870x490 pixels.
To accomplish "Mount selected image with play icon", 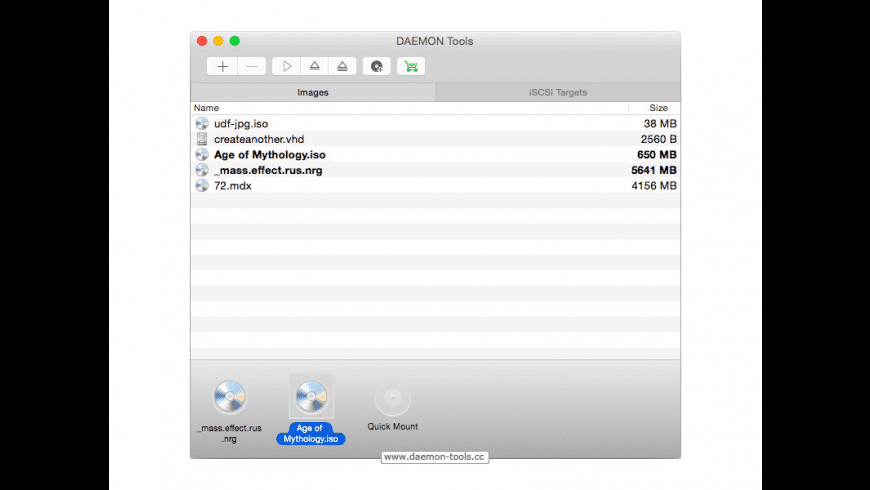I will [x=286, y=67].
